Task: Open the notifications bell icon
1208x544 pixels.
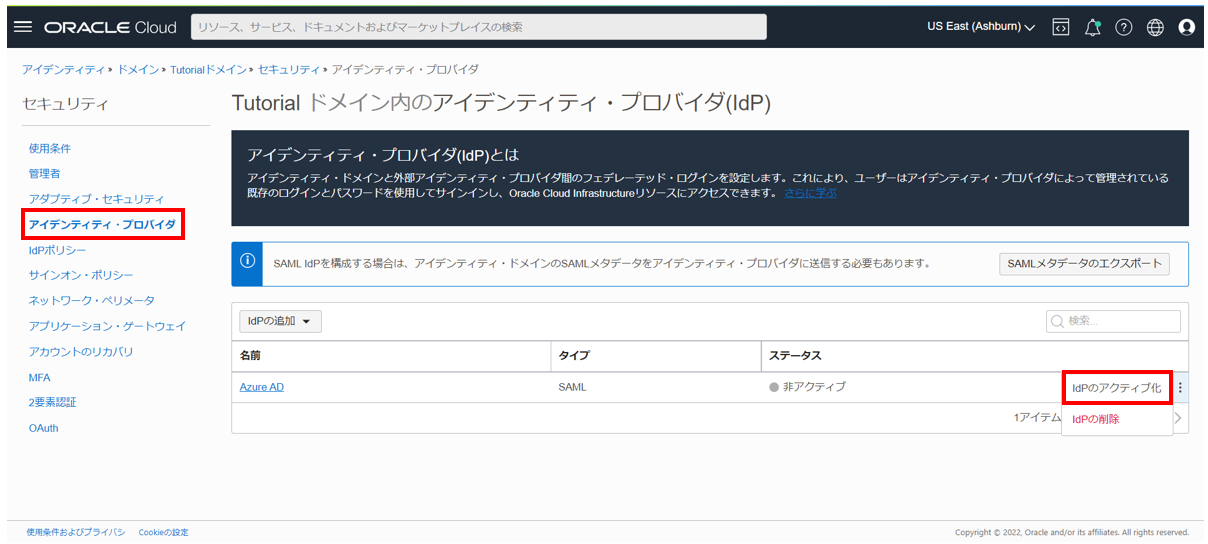Action: [x=1092, y=27]
